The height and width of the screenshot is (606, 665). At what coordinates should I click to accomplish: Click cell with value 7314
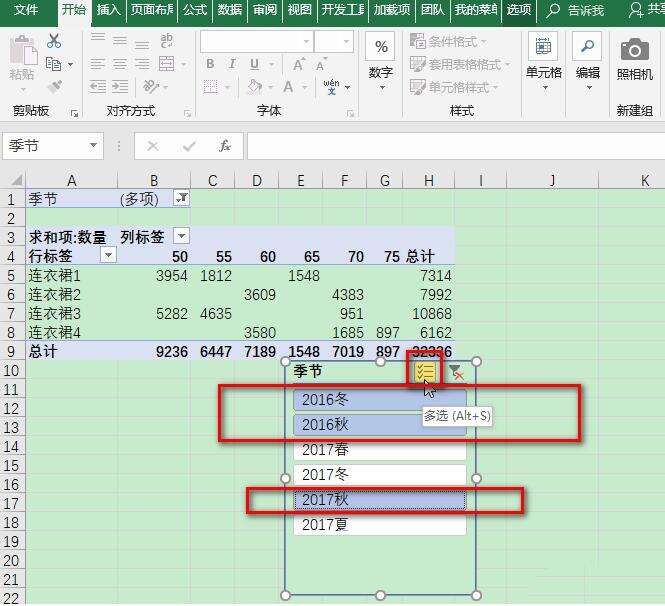(428, 276)
